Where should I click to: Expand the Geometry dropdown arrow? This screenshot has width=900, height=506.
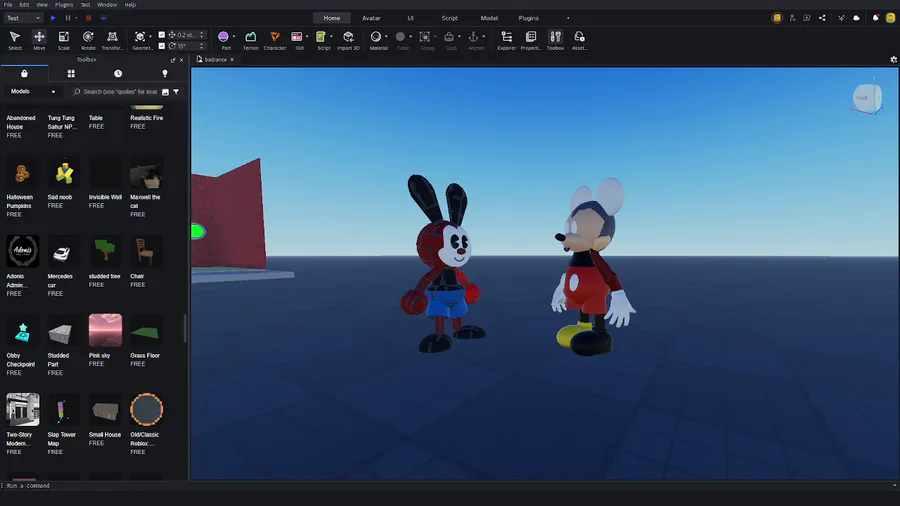(x=150, y=37)
